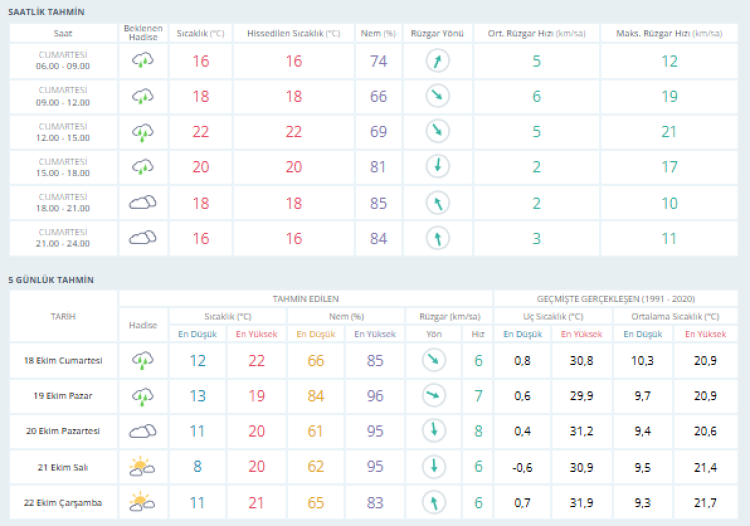Click the rain icon for 18 Ekim Cumartesi

(x=143, y=361)
